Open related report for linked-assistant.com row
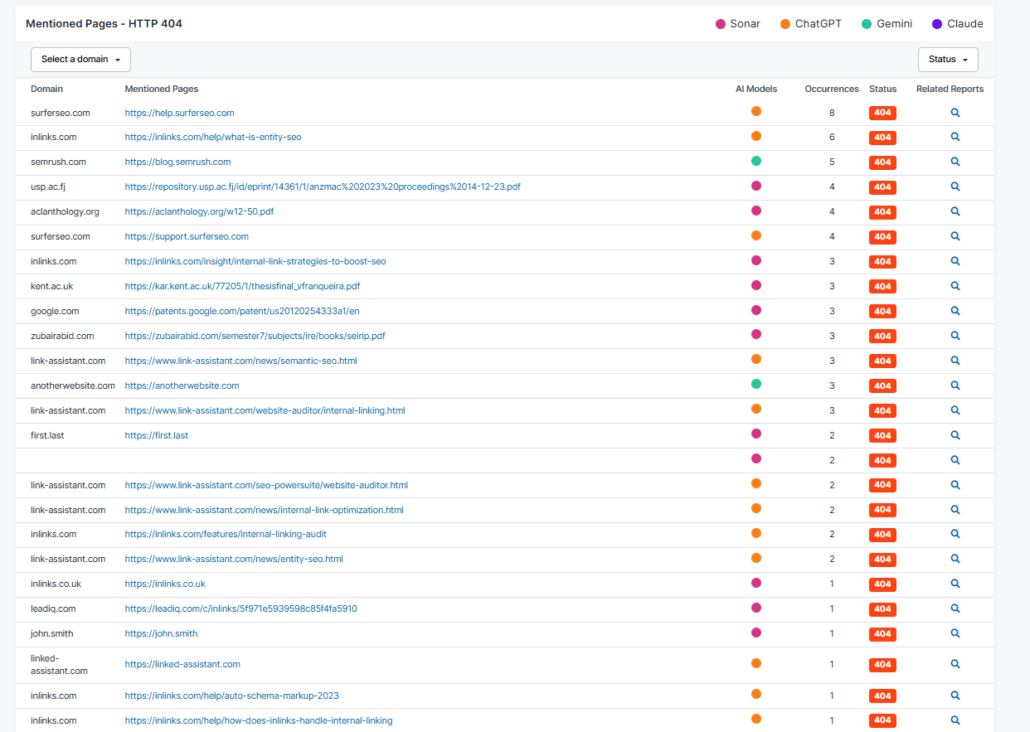Viewport: 1030px width, 732px height. pyautogui.click(x=955, y=664)
